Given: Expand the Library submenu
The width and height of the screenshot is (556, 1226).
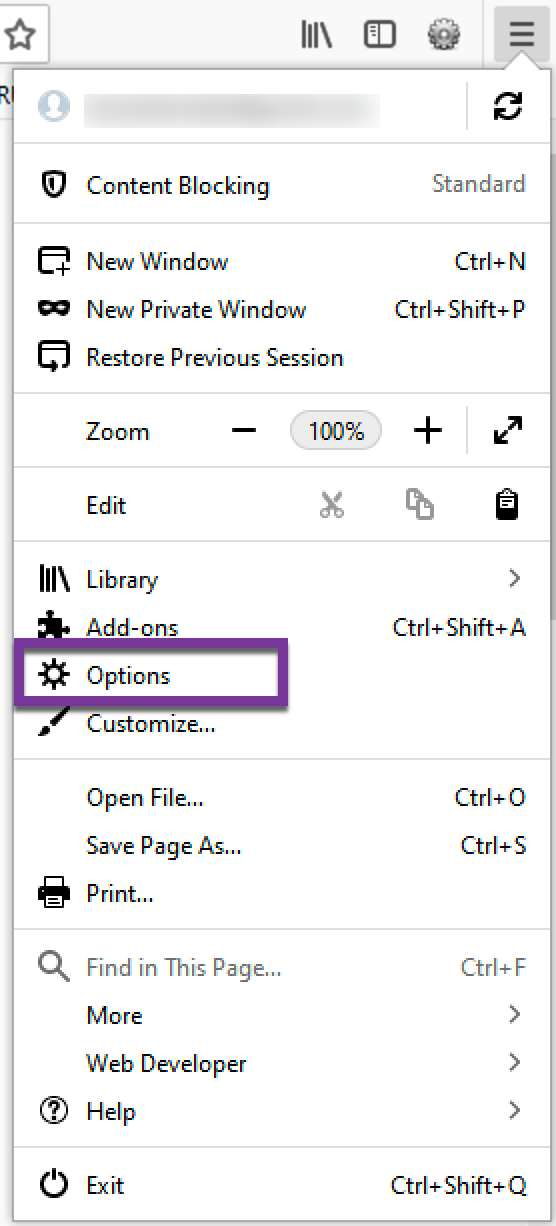Looking at the screenshot, I should coord(280,579).
